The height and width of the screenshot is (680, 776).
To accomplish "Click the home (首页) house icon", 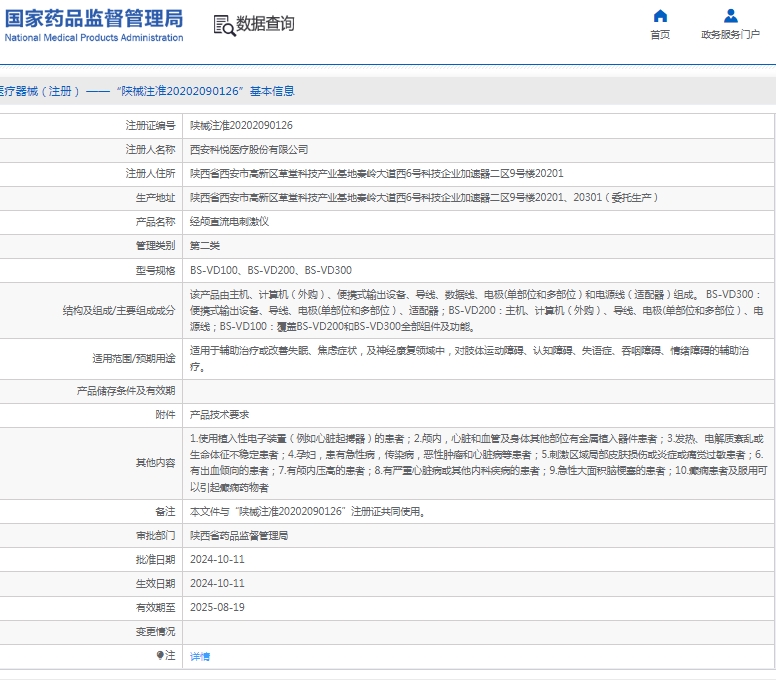I will (x=660, y=16).
